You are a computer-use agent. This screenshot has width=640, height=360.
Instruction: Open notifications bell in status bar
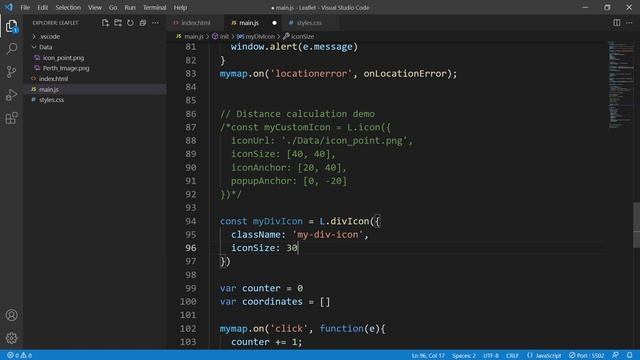[x=629, y=356]
